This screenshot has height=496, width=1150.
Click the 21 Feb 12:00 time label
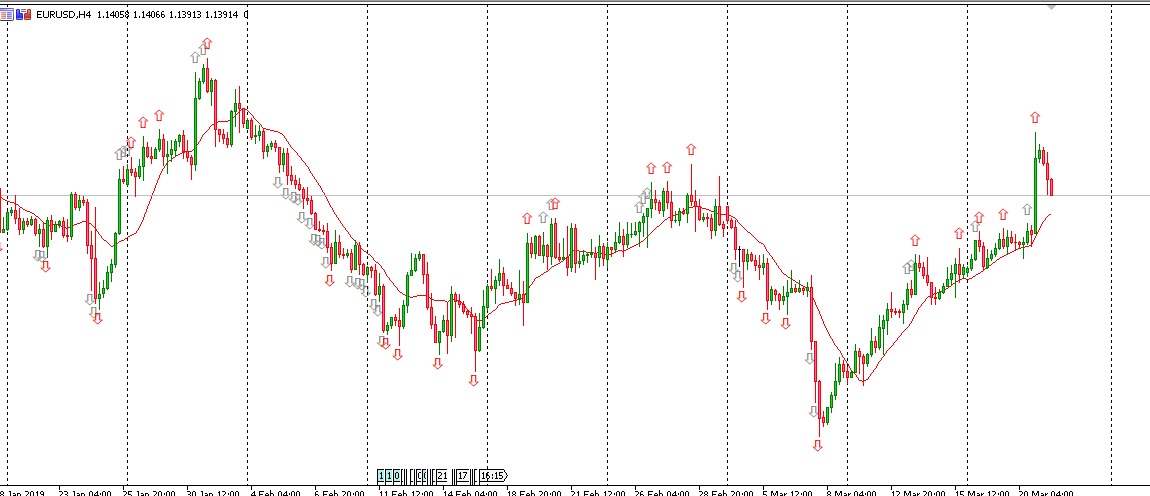(598, 492)
